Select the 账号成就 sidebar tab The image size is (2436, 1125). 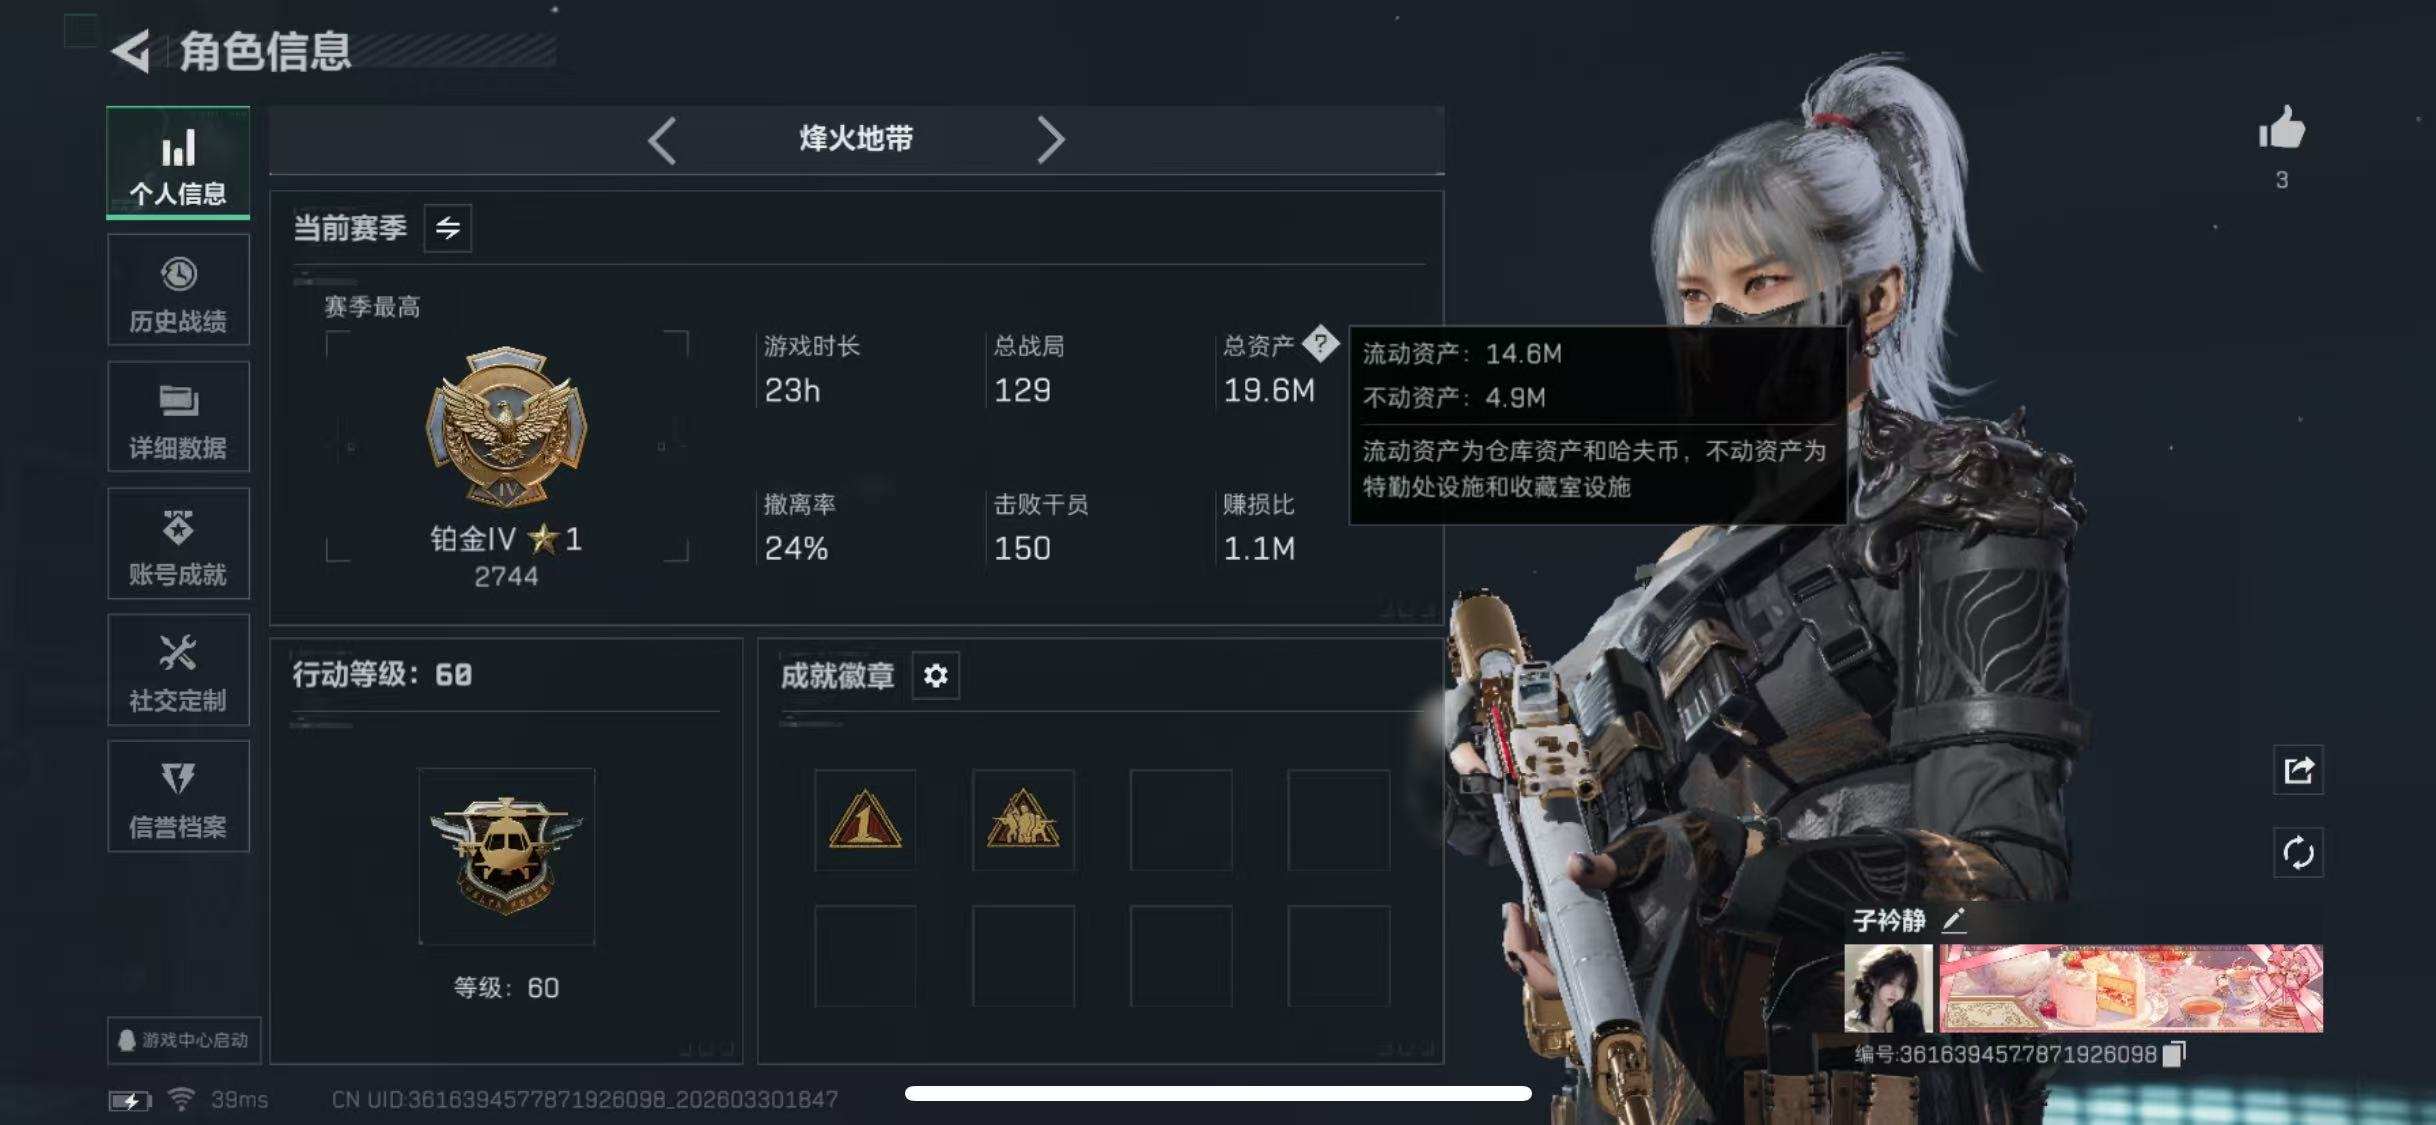click(178, 543)
